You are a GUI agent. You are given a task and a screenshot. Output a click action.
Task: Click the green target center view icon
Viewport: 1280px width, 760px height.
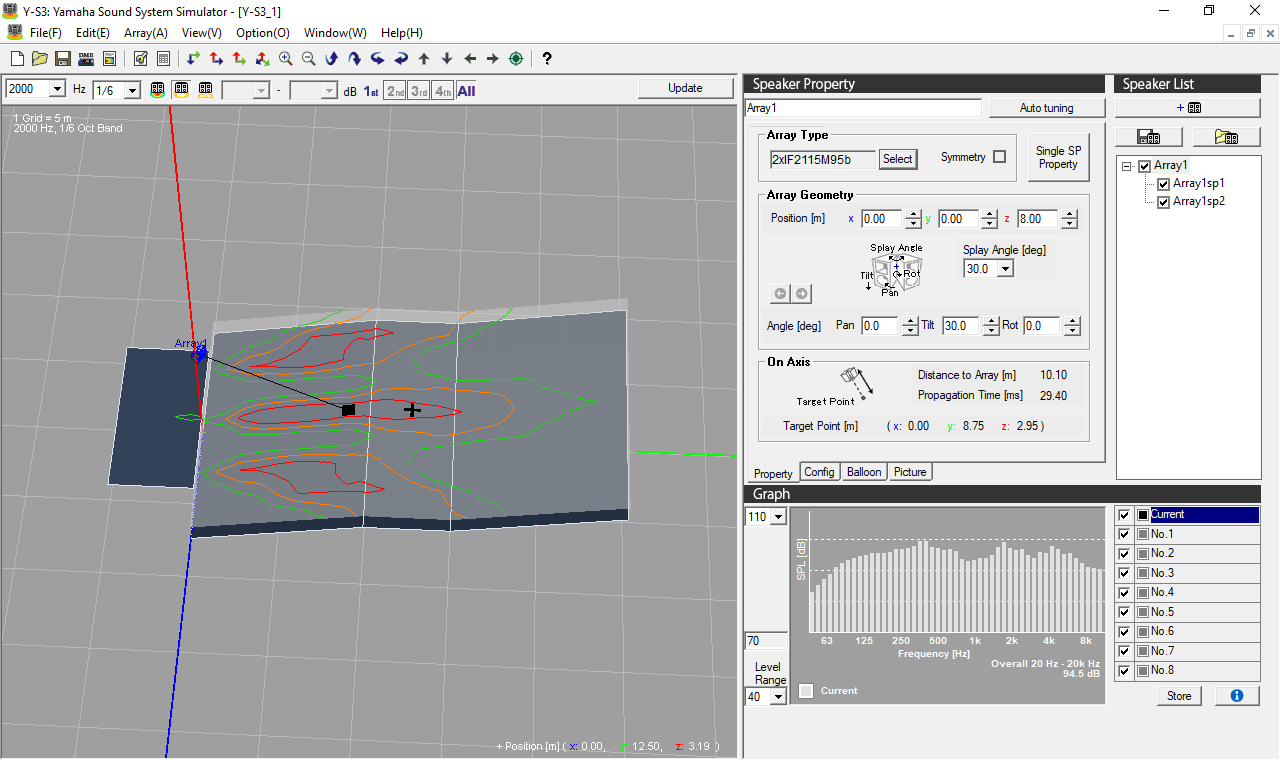(x=516, y=58)
